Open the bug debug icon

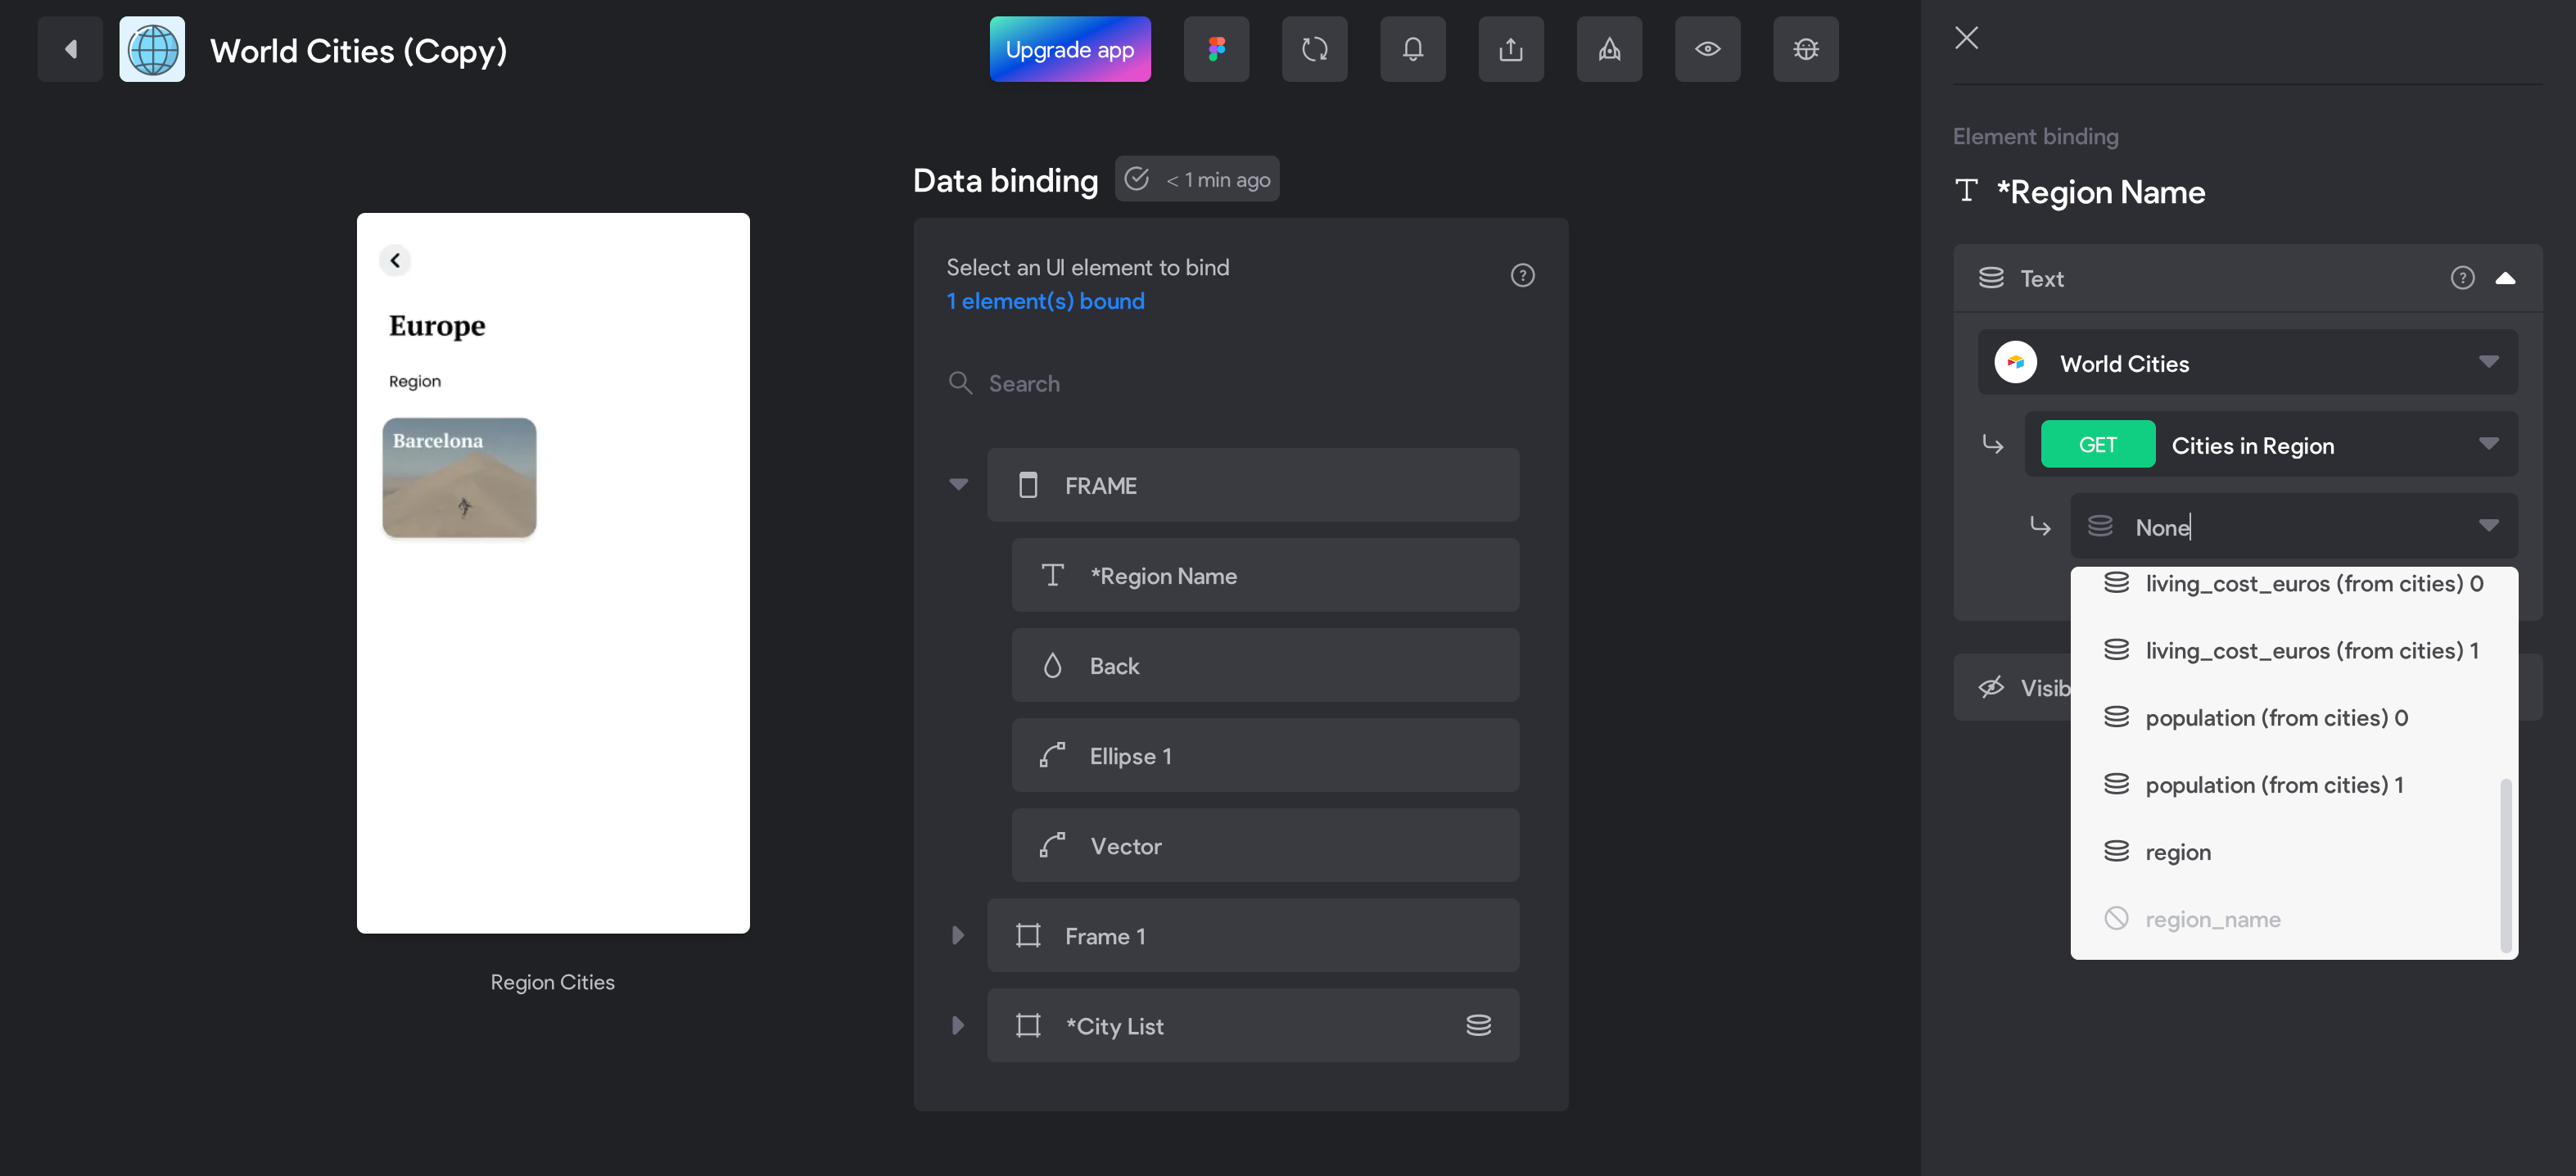(x=1805, y=49)
